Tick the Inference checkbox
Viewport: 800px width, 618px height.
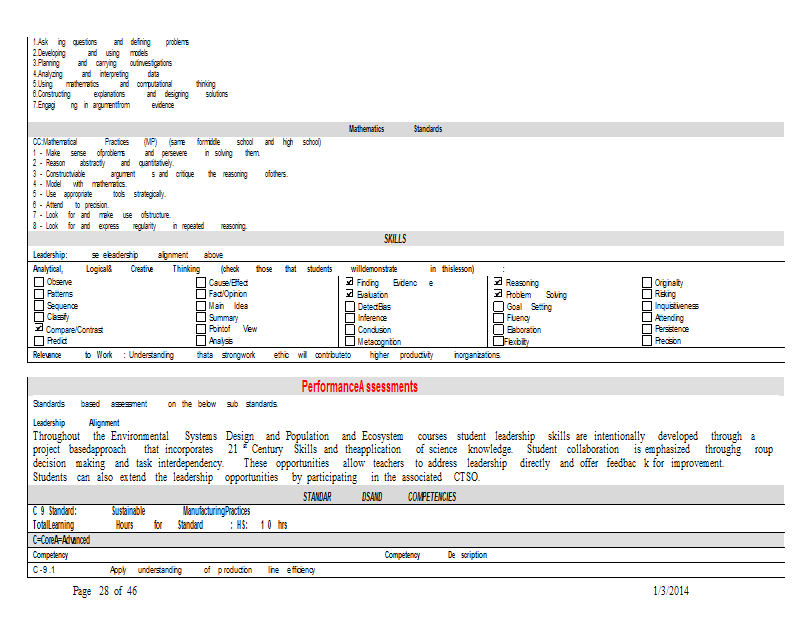pyautogui.click(x=350, y=317)
